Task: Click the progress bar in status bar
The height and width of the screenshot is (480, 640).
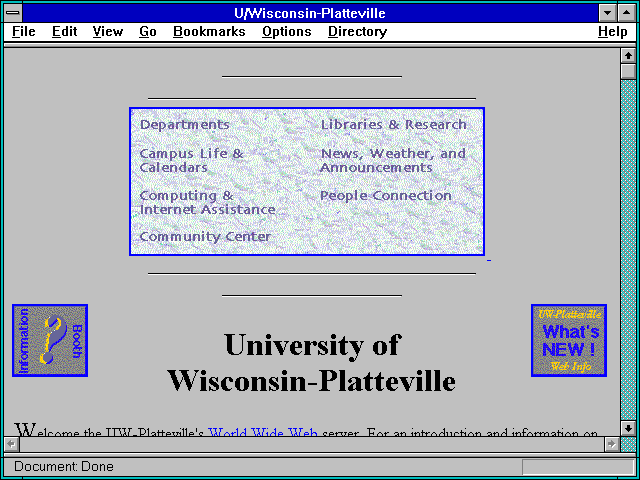Action: pyautogui.click(x=578, y=467)
